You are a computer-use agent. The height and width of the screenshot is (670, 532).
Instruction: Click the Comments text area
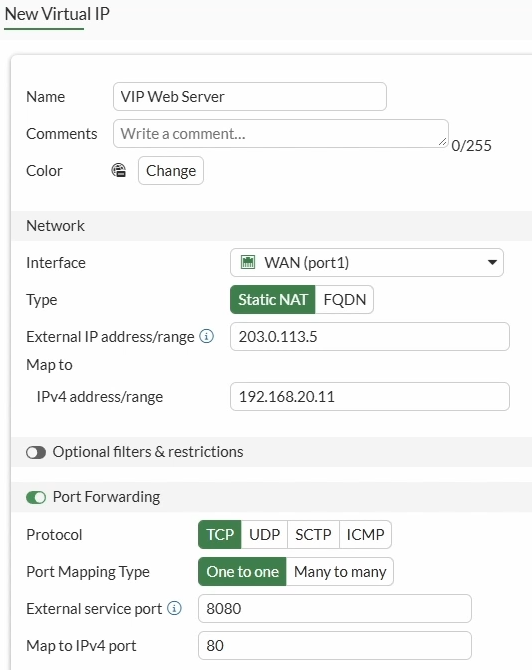281,134
